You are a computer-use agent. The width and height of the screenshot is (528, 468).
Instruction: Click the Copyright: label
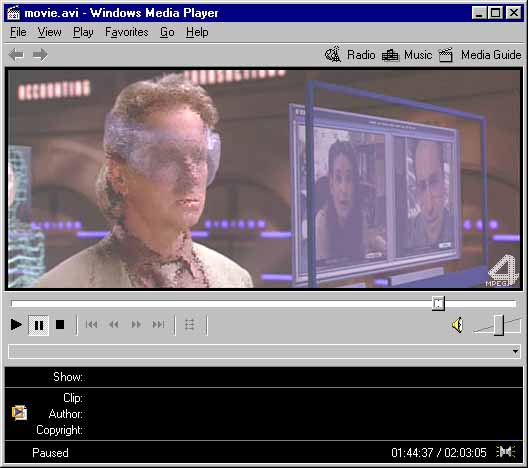[60, 430]
